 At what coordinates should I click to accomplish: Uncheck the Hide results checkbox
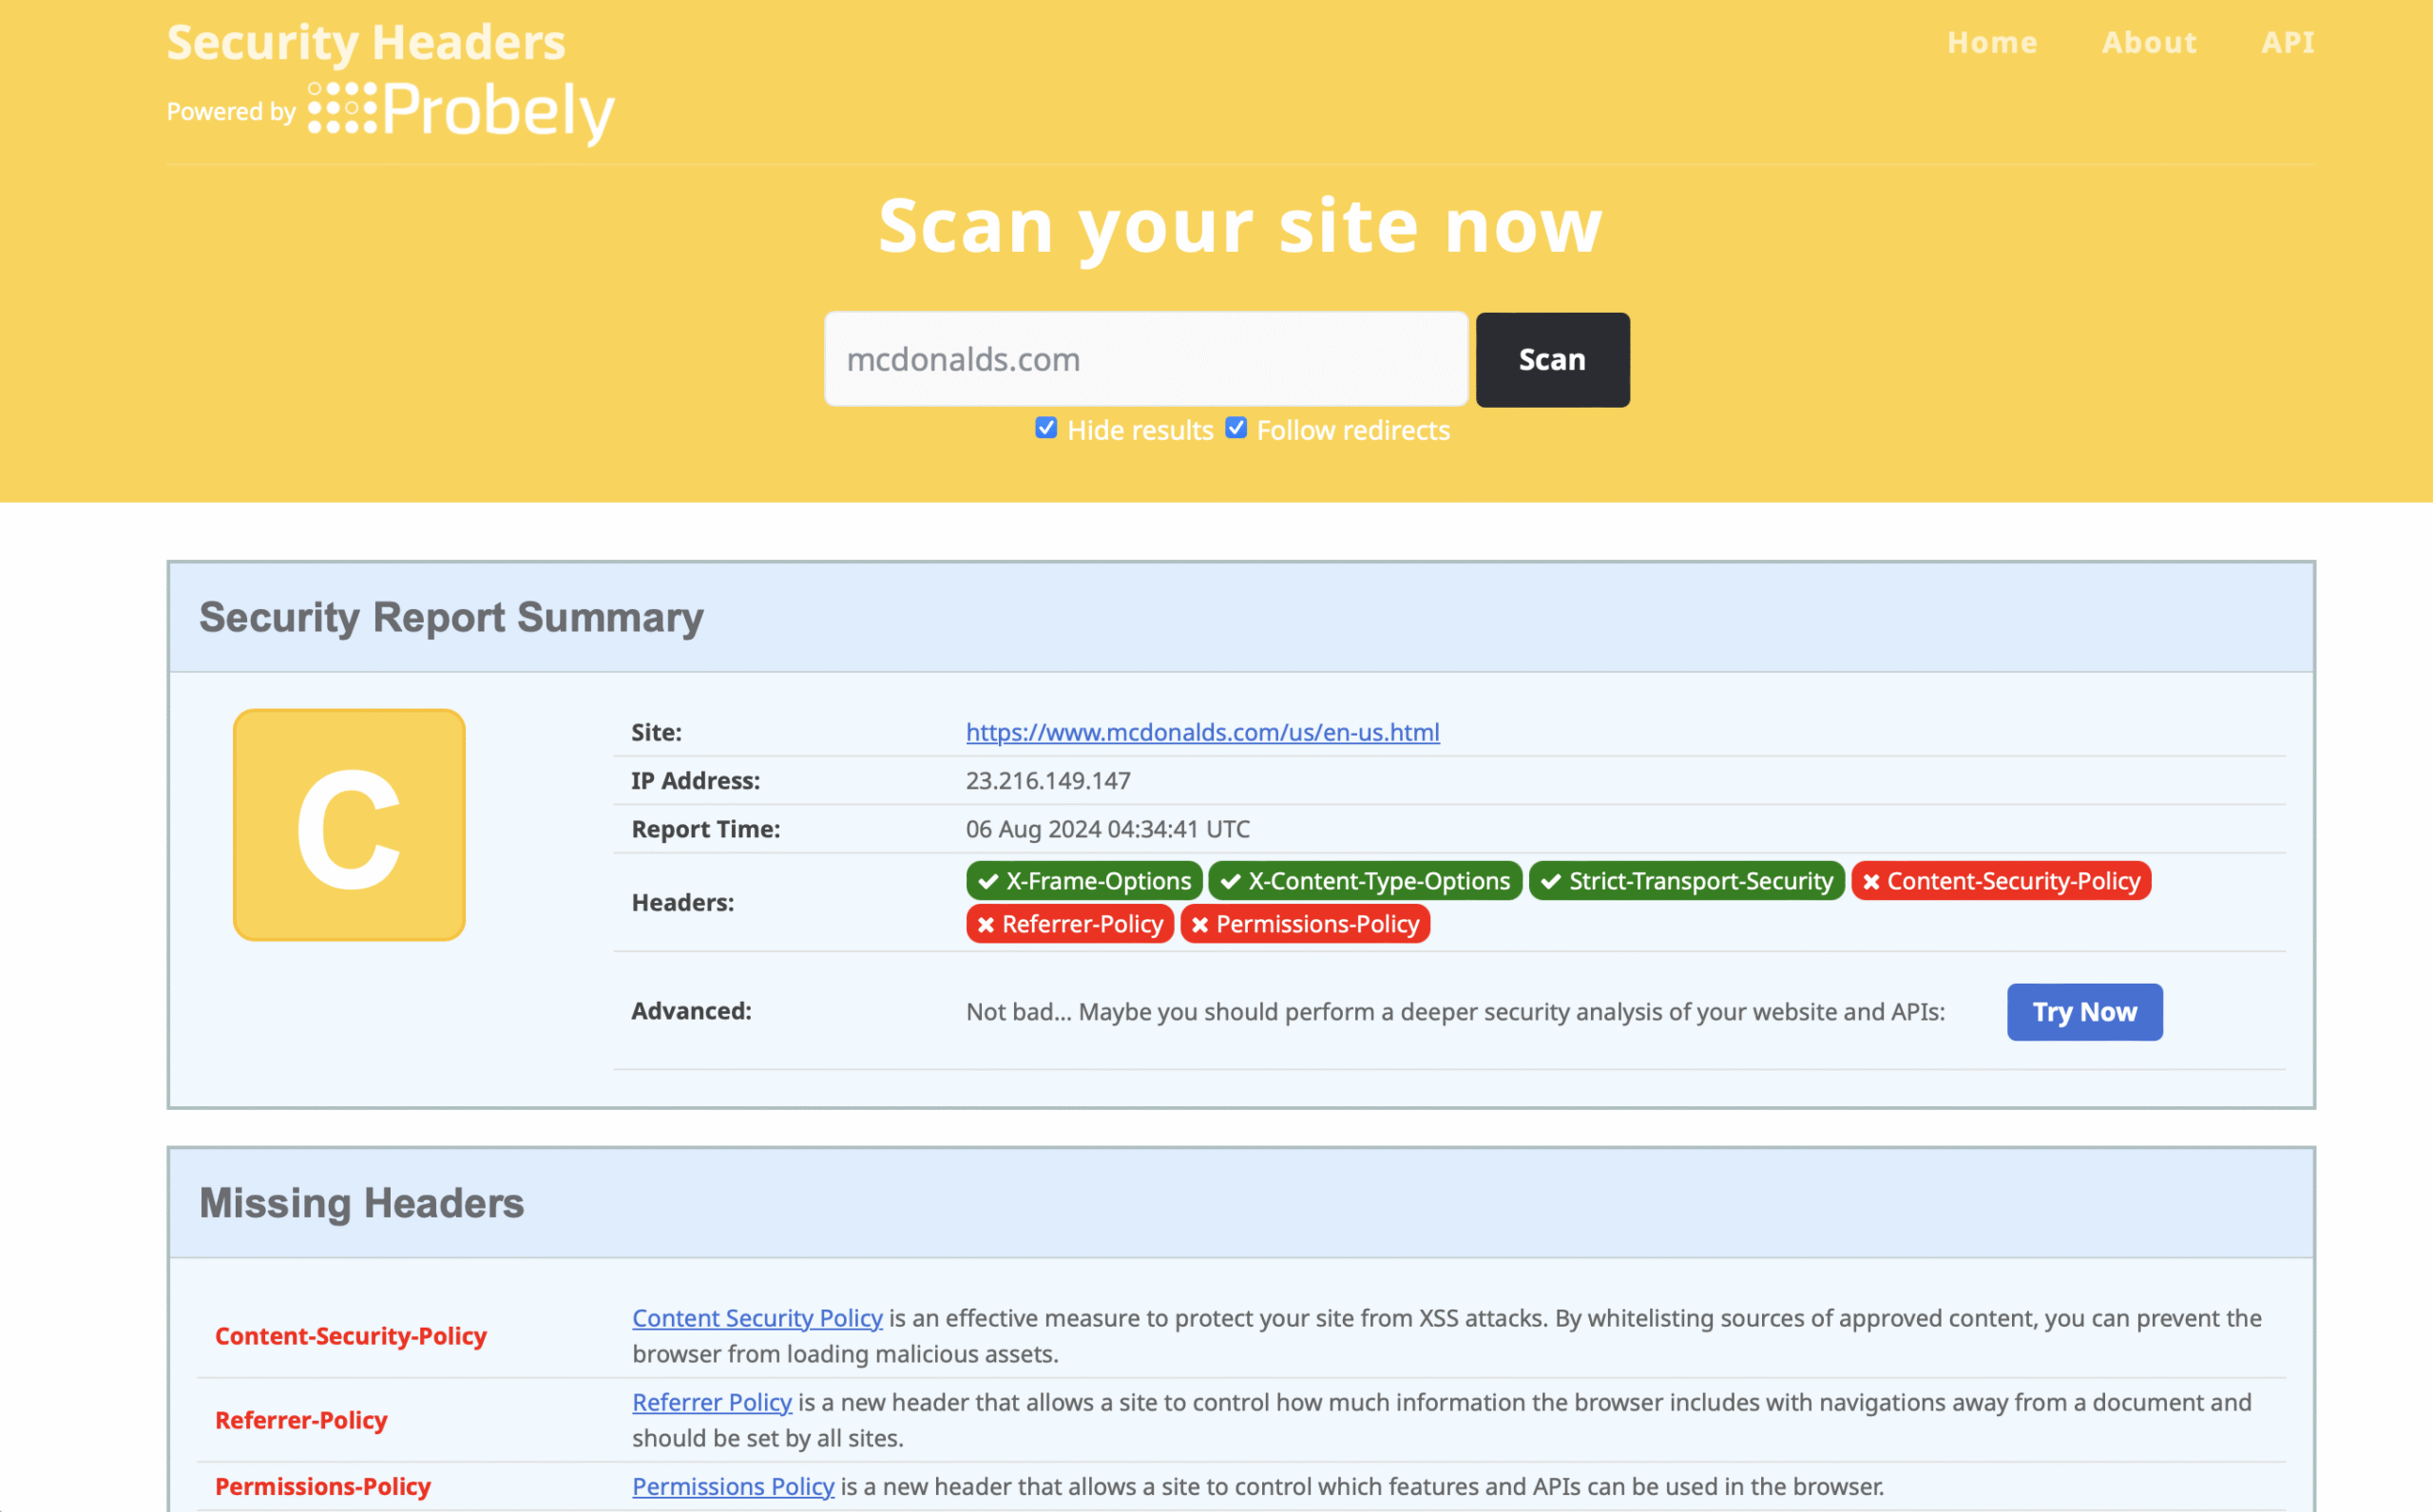[x=1046, y=428]
